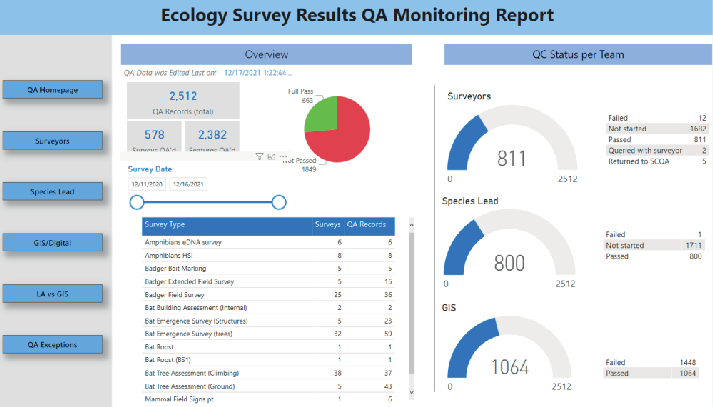Show the QA Exceptions page
Viewport: 713px width, 407px height.
point(53,344)
